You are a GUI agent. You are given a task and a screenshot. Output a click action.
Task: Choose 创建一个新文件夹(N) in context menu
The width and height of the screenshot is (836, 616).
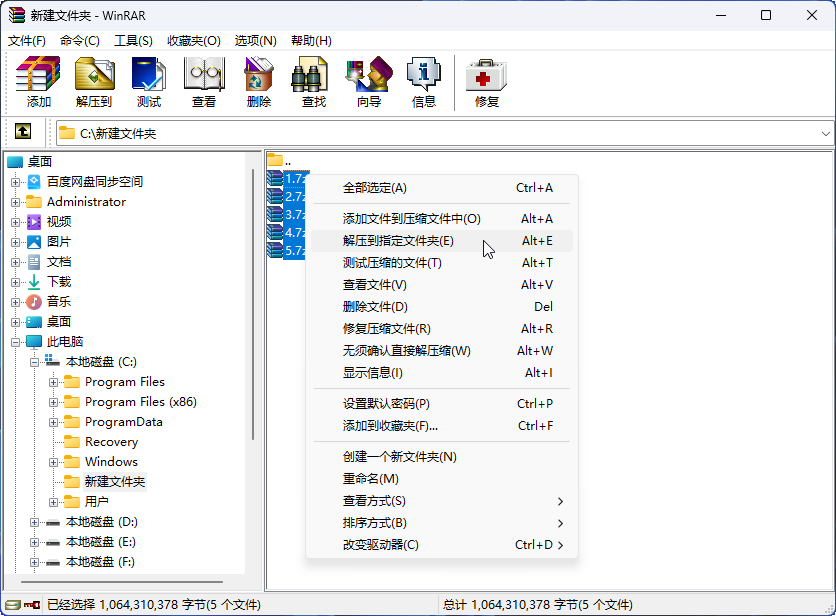coord(441,457)
